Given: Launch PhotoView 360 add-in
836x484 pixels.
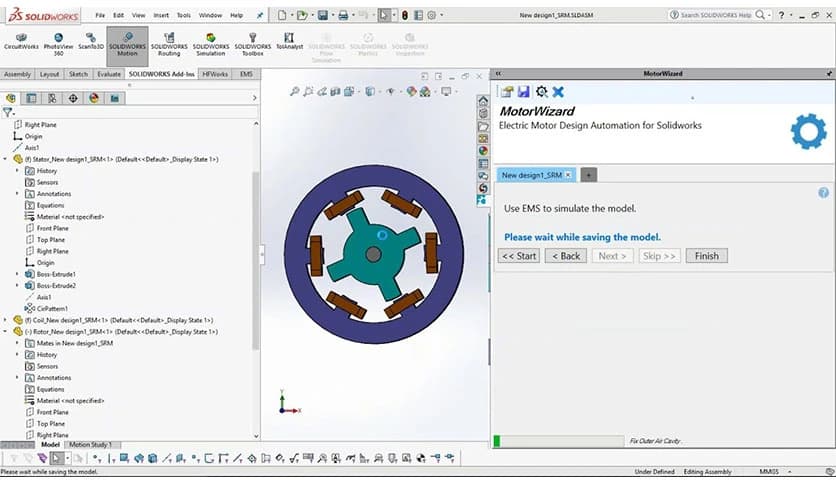Looking at the screenshot, I should pos(58,44).
